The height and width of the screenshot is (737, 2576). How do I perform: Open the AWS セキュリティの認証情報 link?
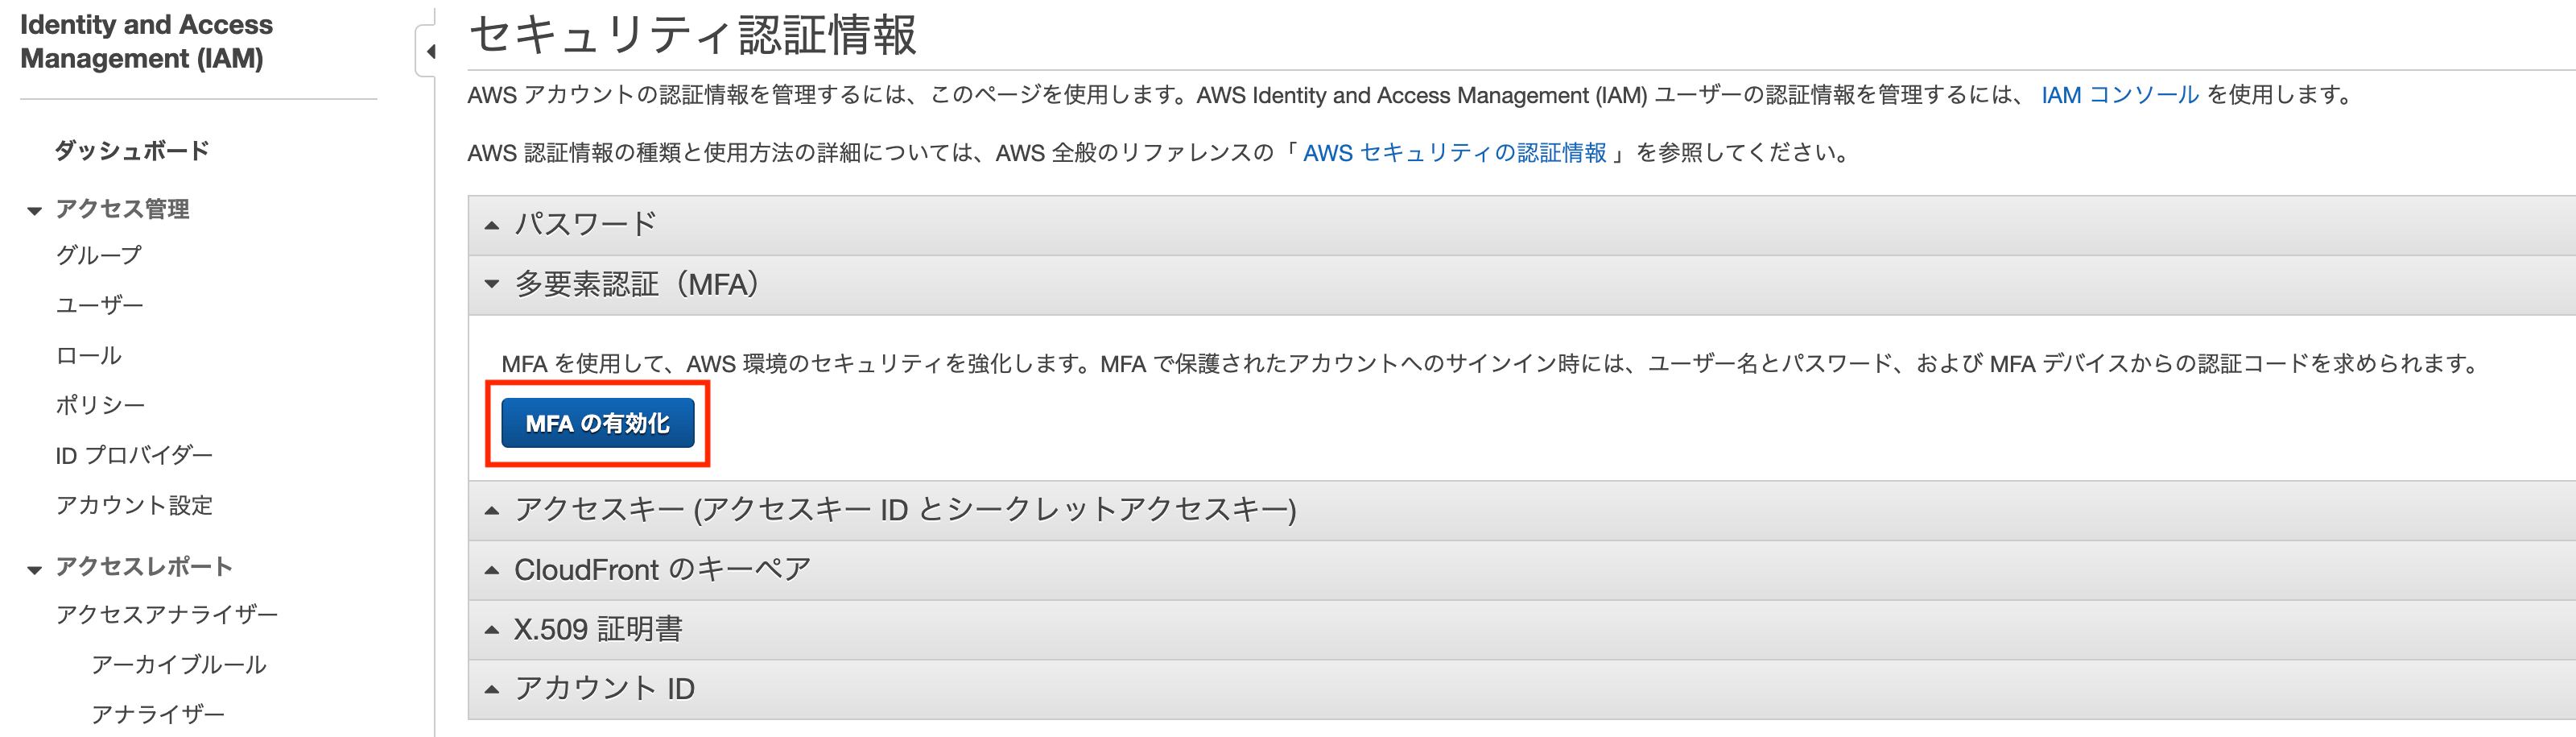point(1454,153)
